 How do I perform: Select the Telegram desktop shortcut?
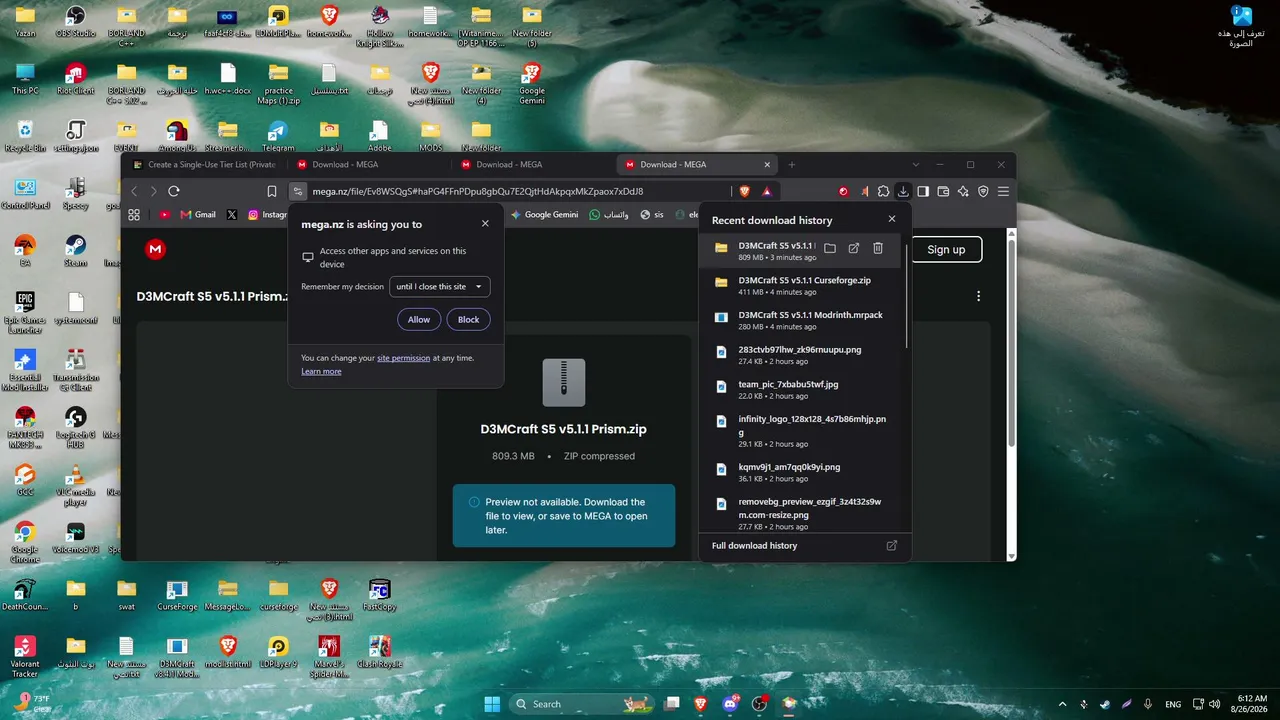tap(278, 137)
